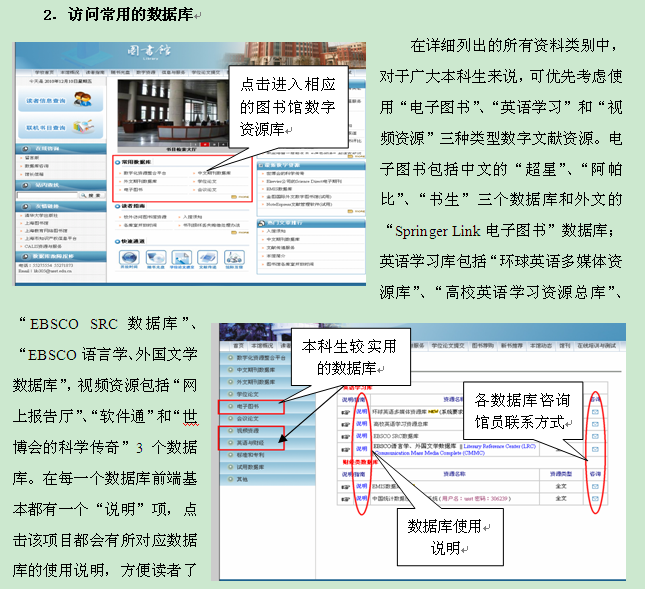Open Communication Mass Media Complete (CMMC) link
The height and width of the screenshot is (589, 645).
[429, 453]
